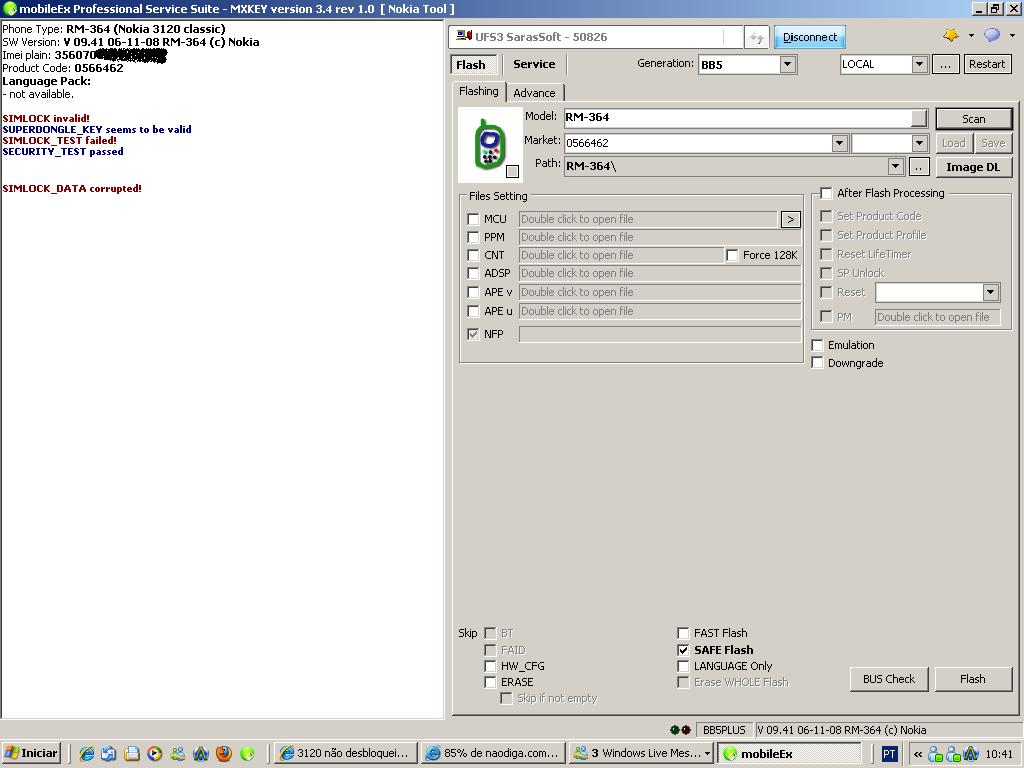Open the empty dropdown next to Market
The height and width of the screenshot is (768, 1024).
[x=920, y=143]
